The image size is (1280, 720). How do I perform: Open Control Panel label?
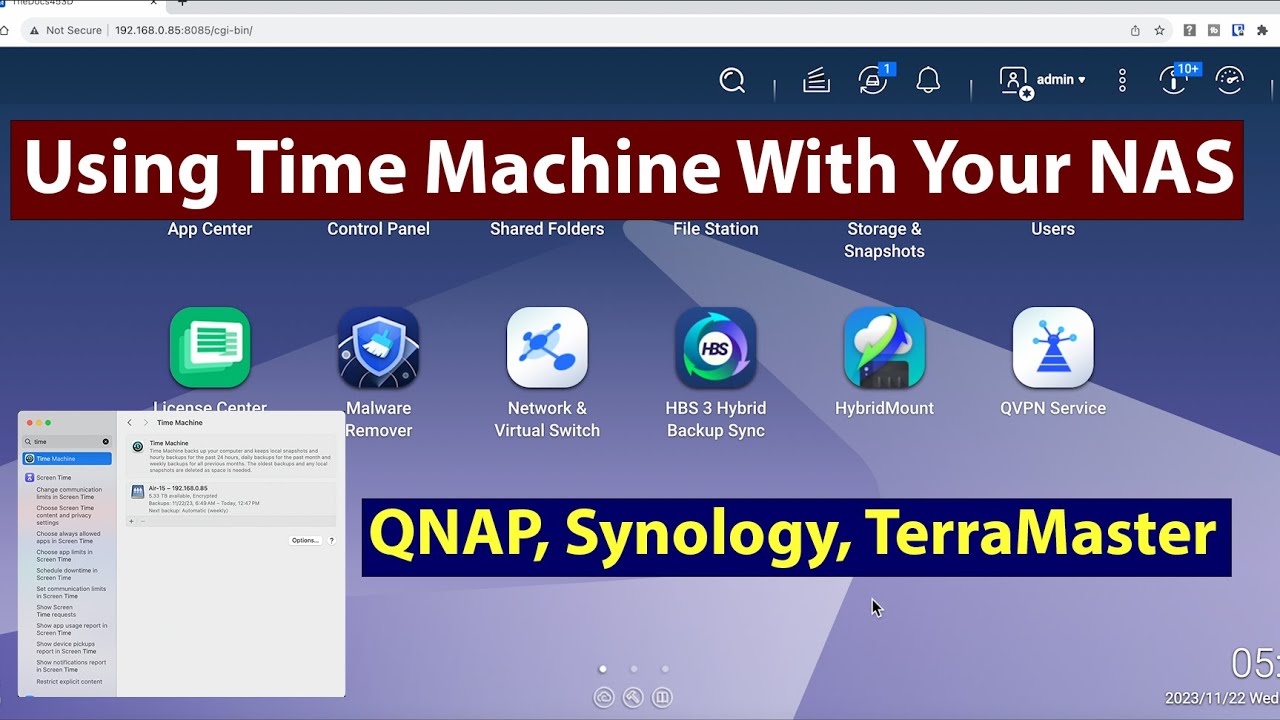(378, 229)
